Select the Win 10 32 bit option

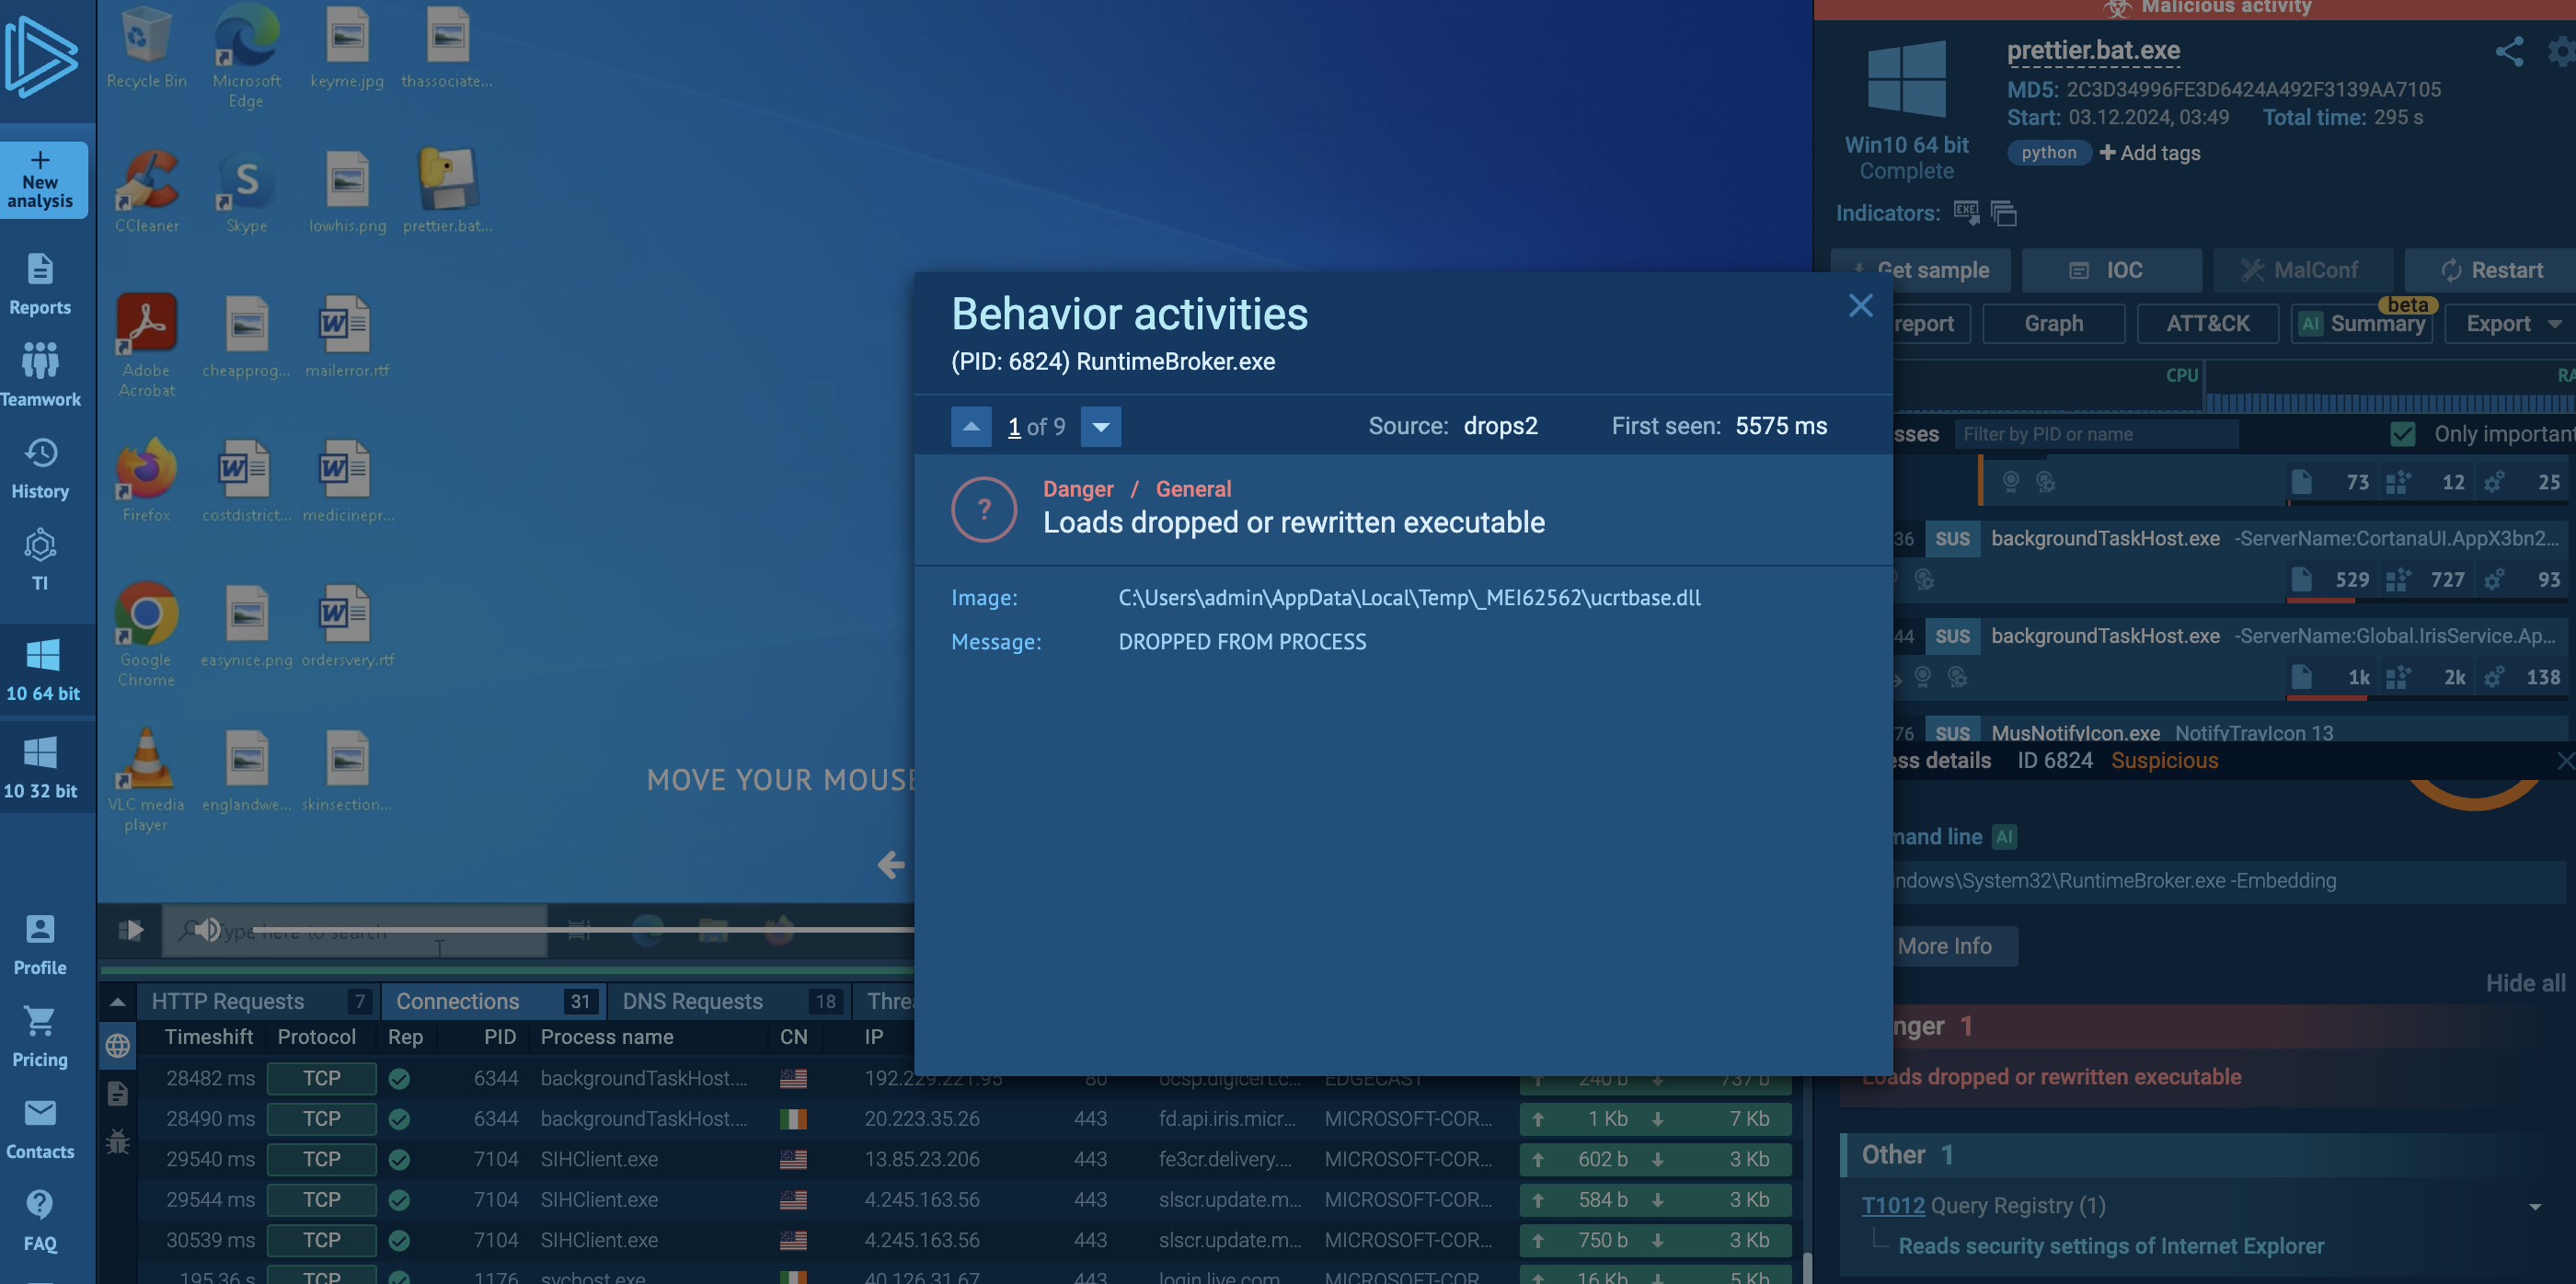(40, 765)
